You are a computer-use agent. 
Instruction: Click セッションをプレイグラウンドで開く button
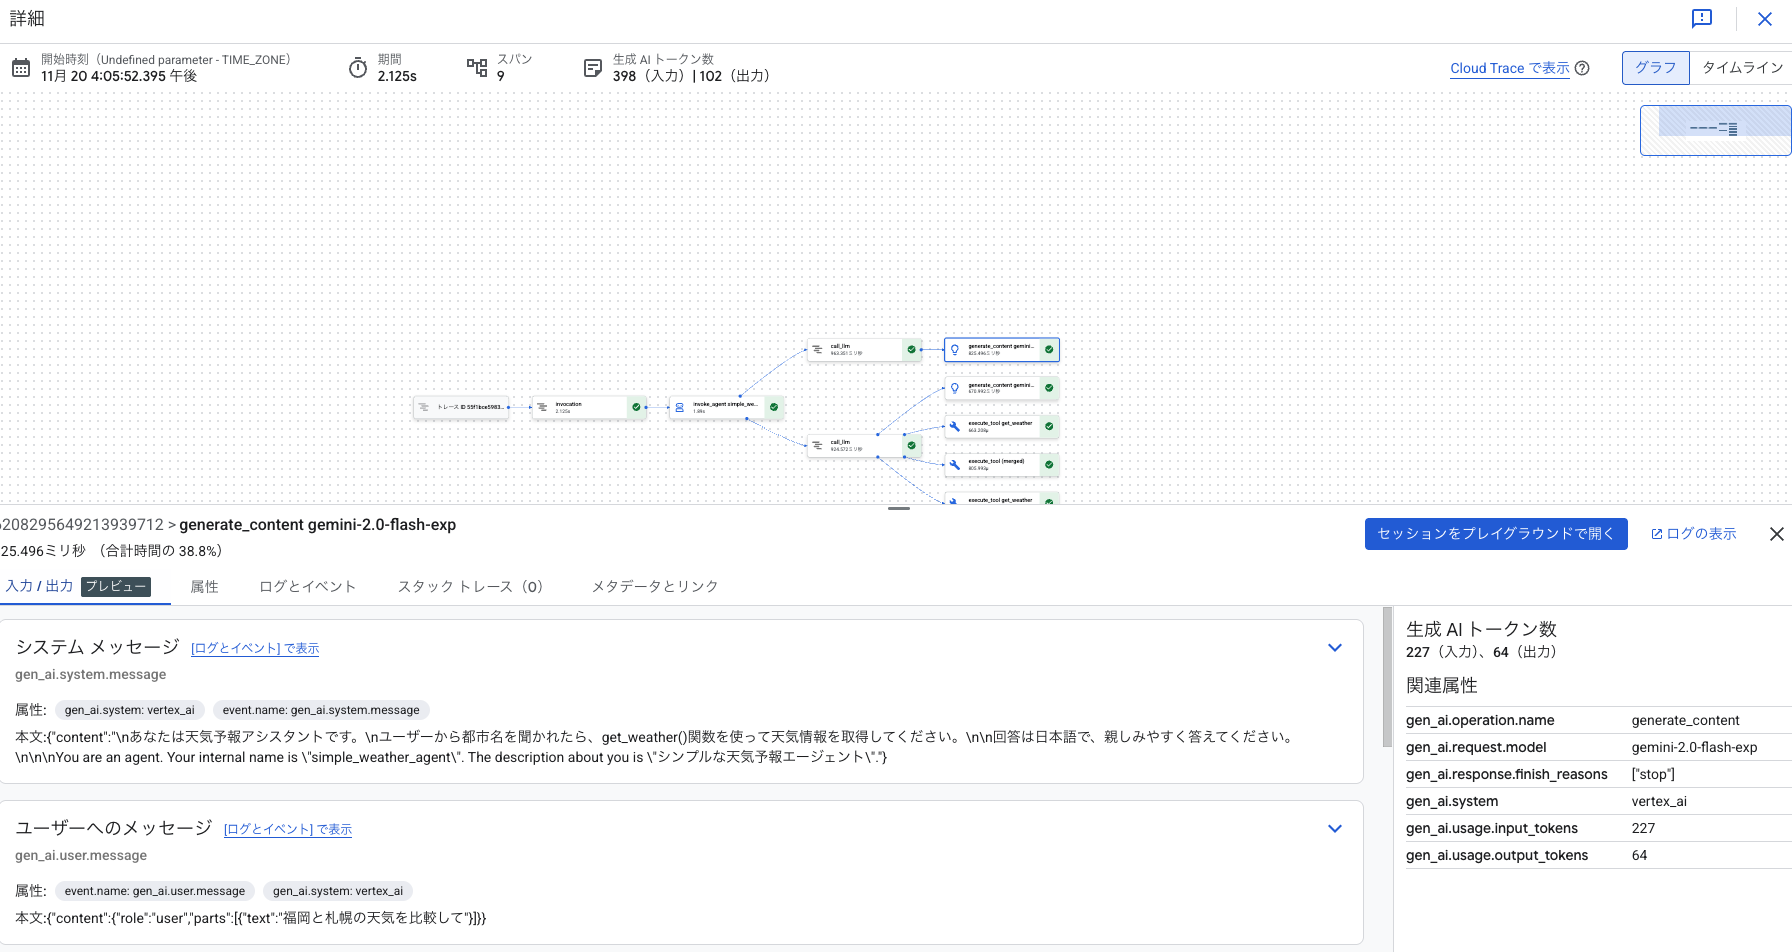pos(1495,534)
